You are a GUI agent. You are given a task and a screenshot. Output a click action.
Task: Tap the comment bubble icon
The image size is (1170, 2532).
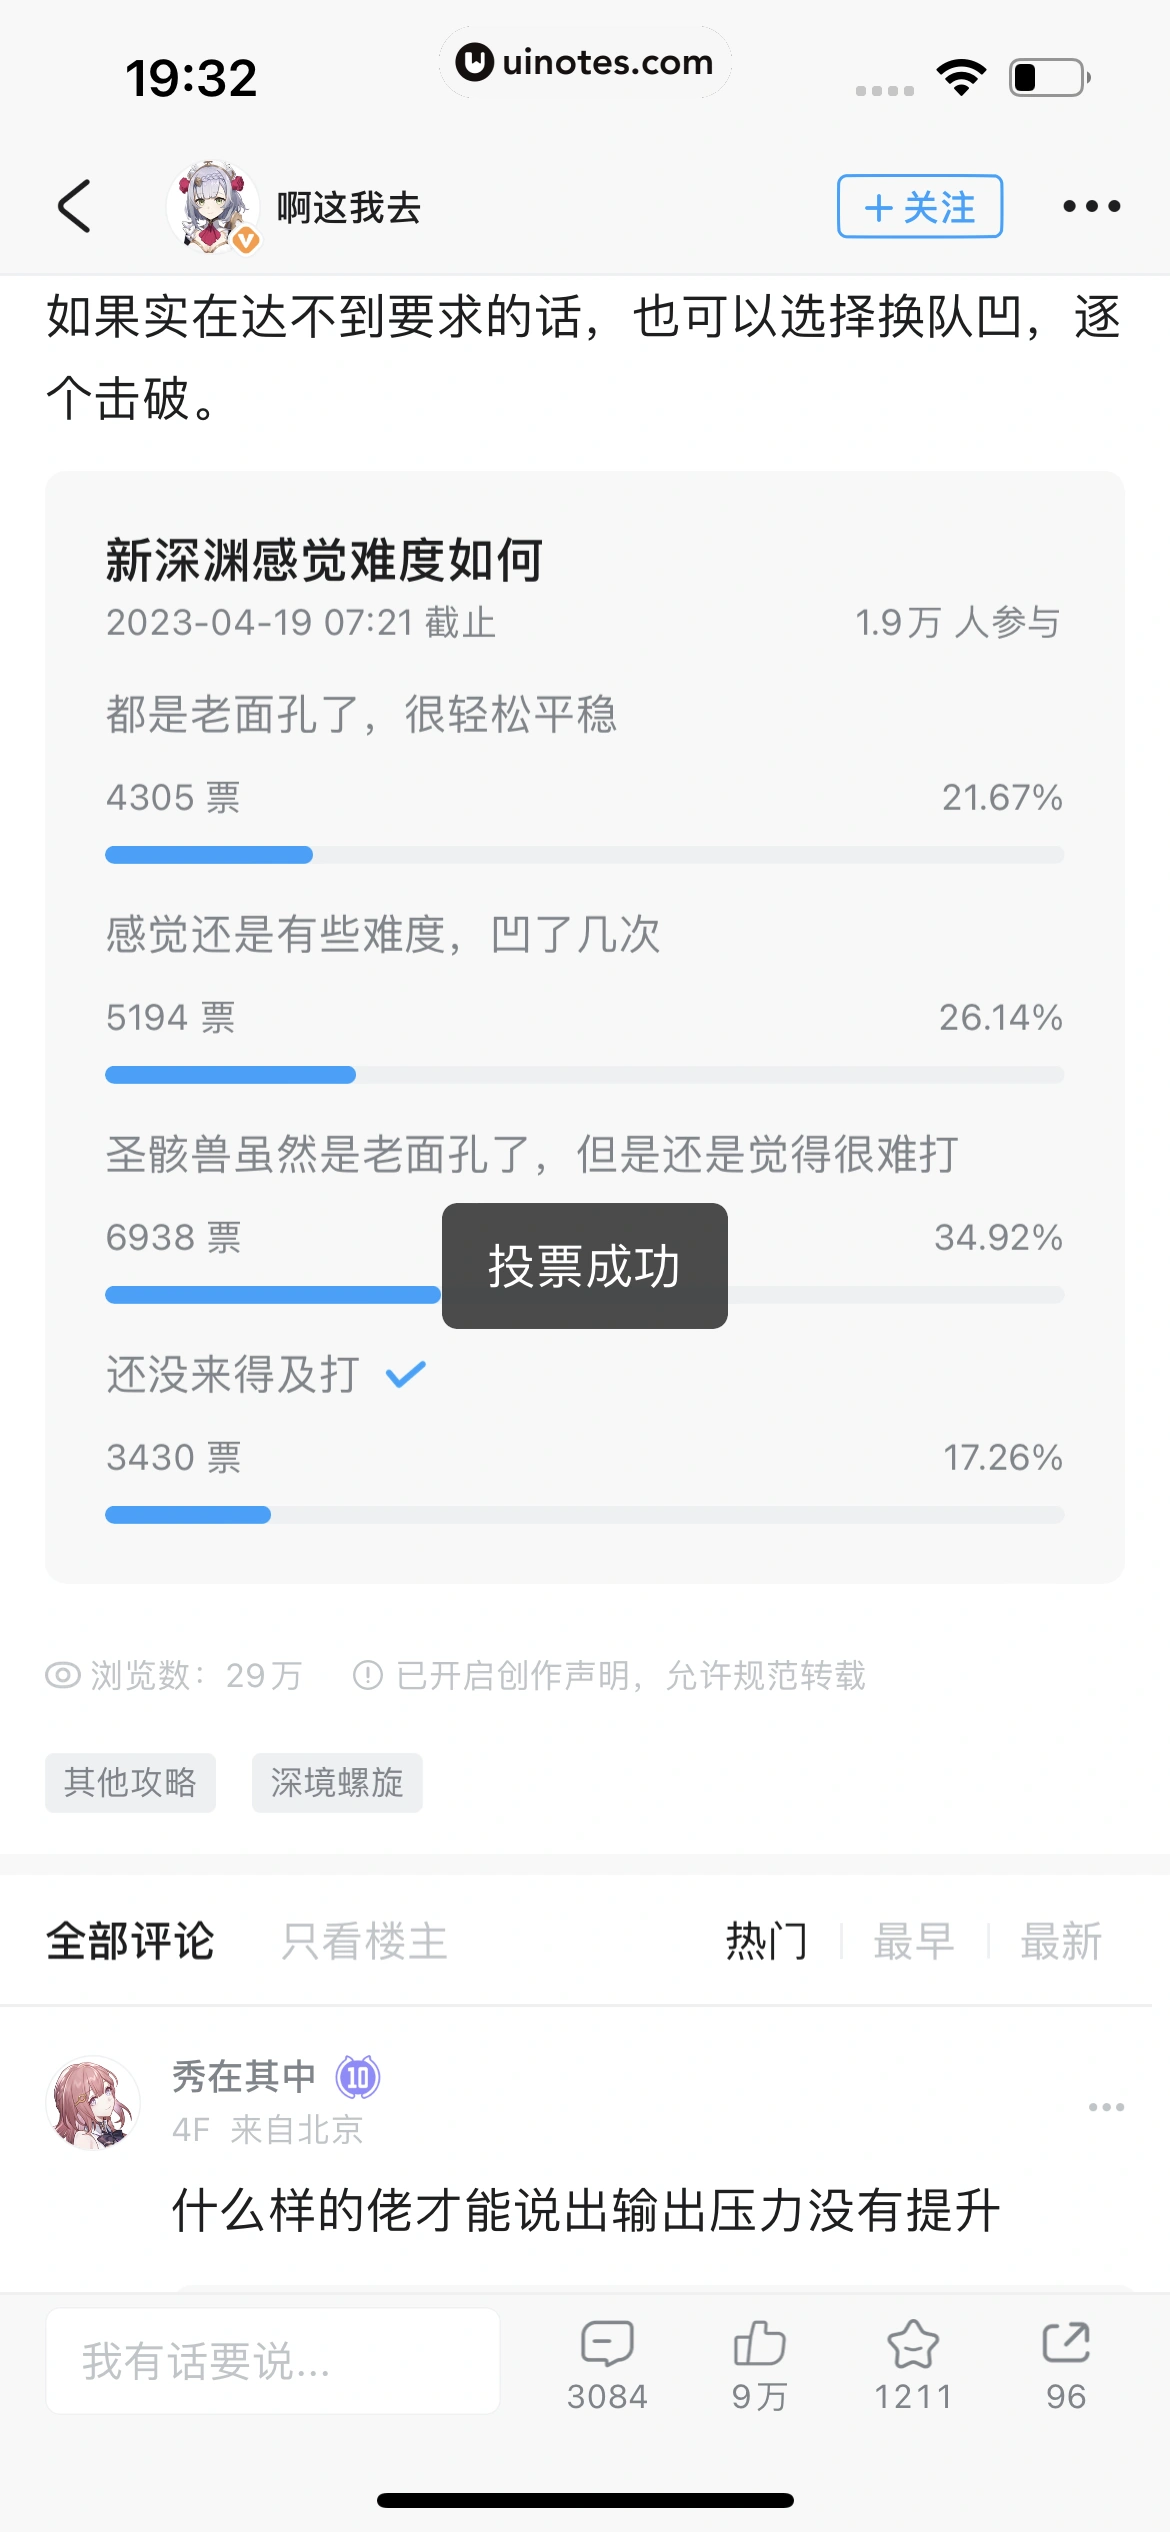click(607, 2343)
